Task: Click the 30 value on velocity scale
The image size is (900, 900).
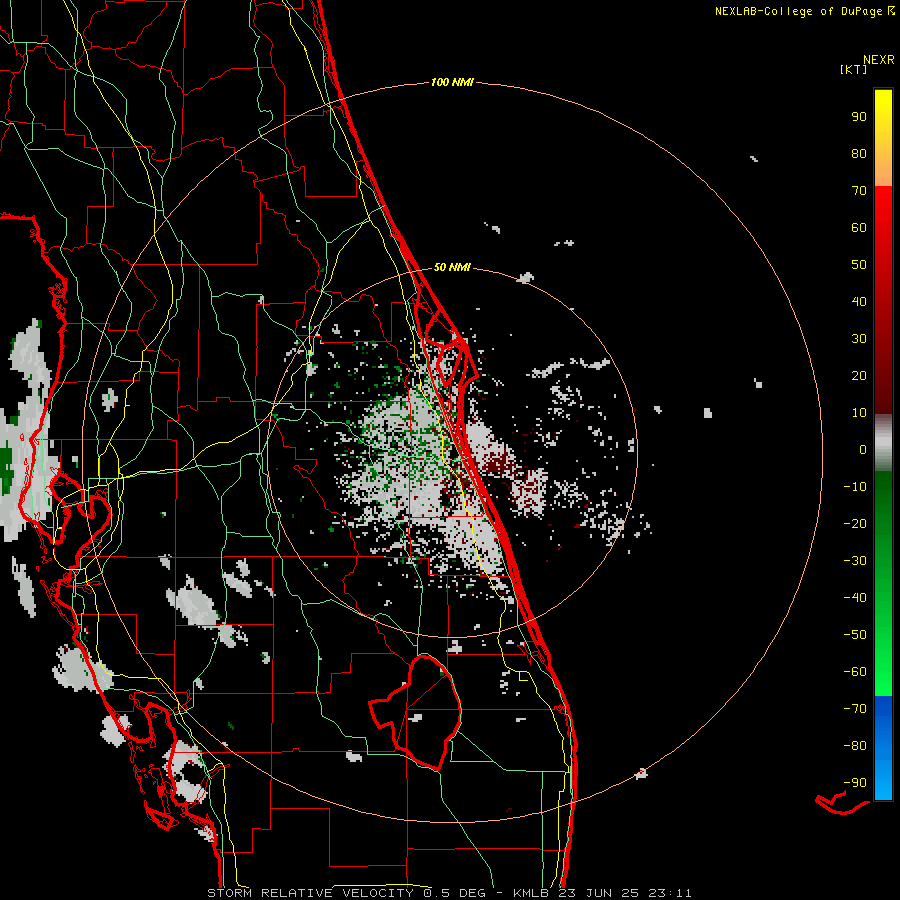Action: (x=859, y=339)
